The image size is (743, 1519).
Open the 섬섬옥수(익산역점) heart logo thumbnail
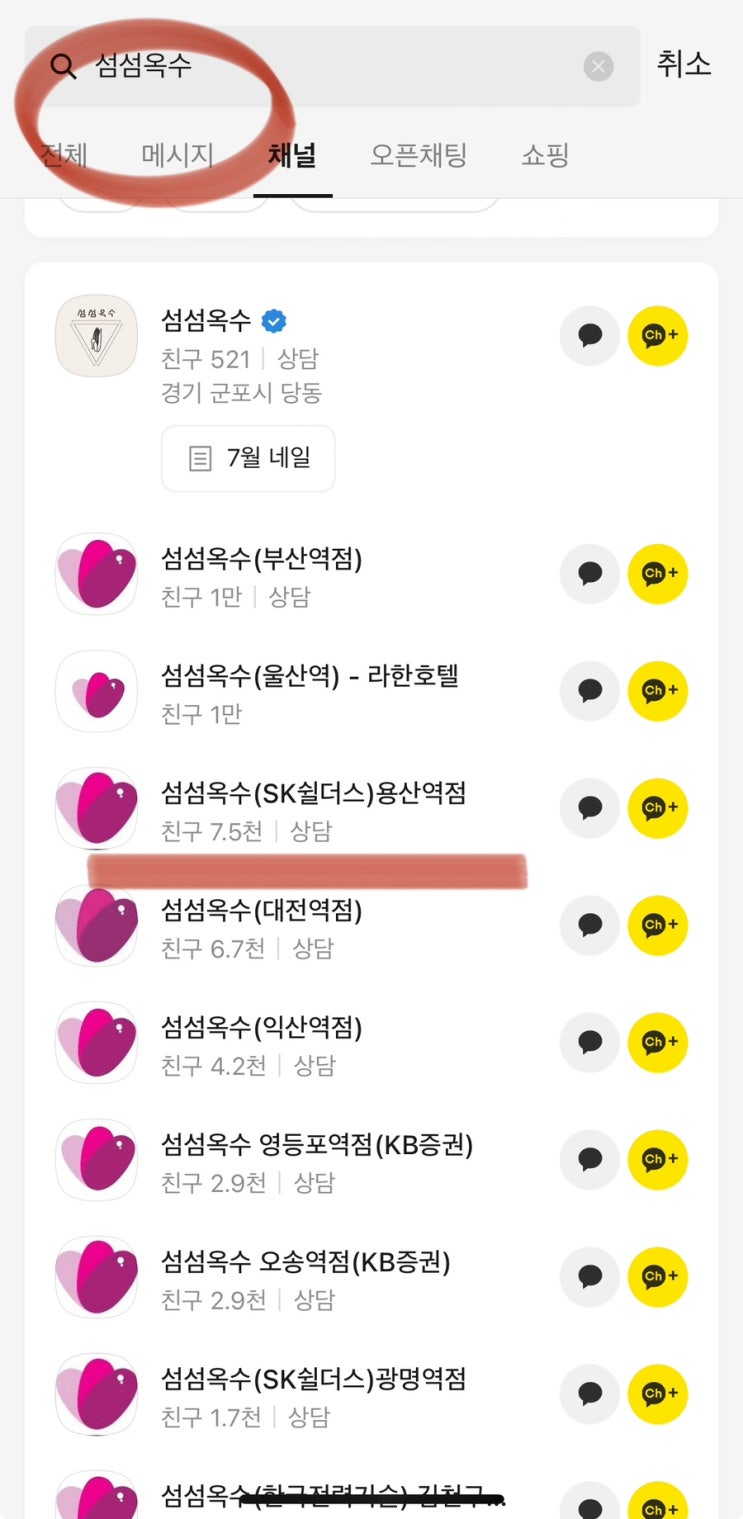96,1042
